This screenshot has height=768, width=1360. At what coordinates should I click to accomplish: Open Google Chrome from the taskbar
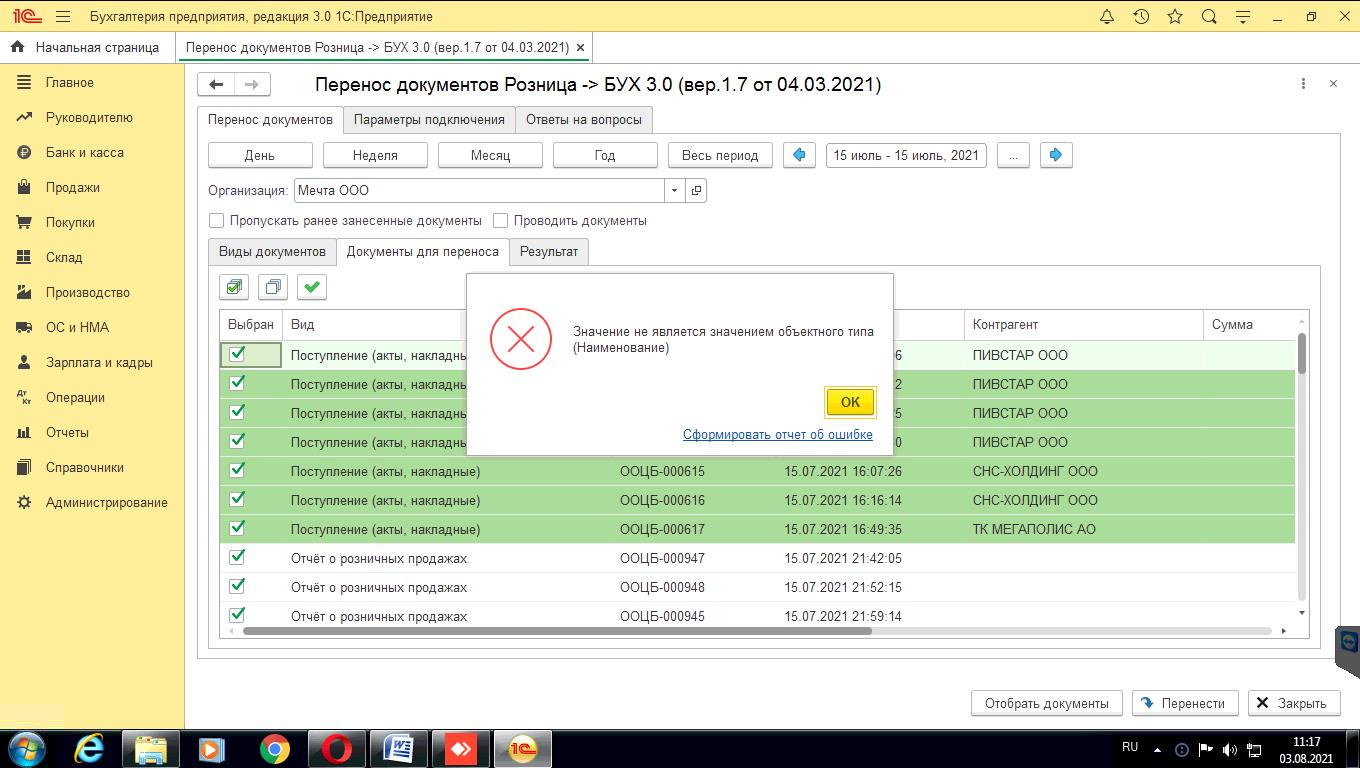274,749
